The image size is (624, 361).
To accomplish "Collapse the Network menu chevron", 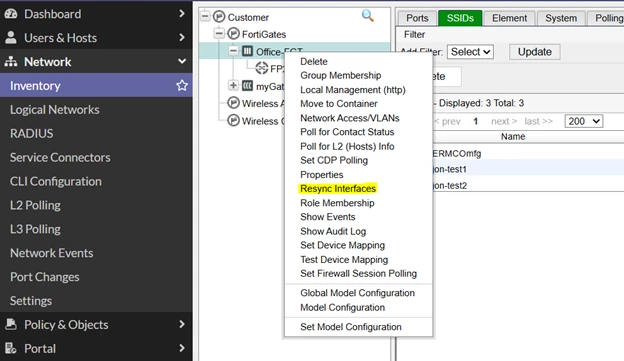I will point(182,61).
